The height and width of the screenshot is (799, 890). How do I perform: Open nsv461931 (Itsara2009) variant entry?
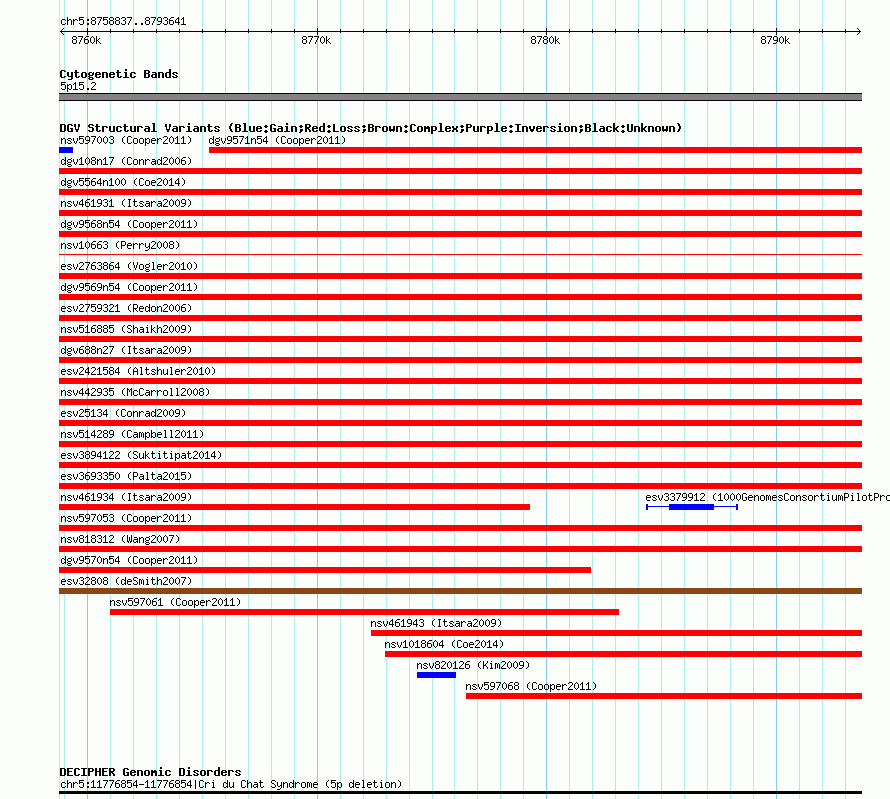(126, 203)
